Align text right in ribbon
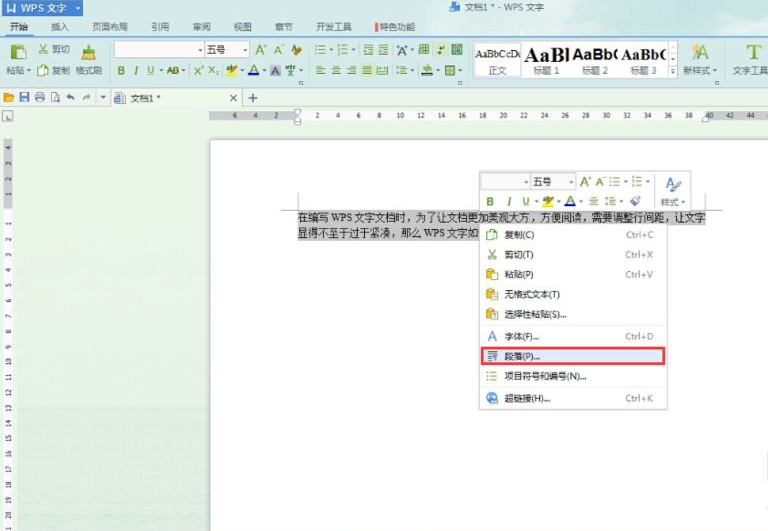The image size is (768, 531). coord(351,71)
